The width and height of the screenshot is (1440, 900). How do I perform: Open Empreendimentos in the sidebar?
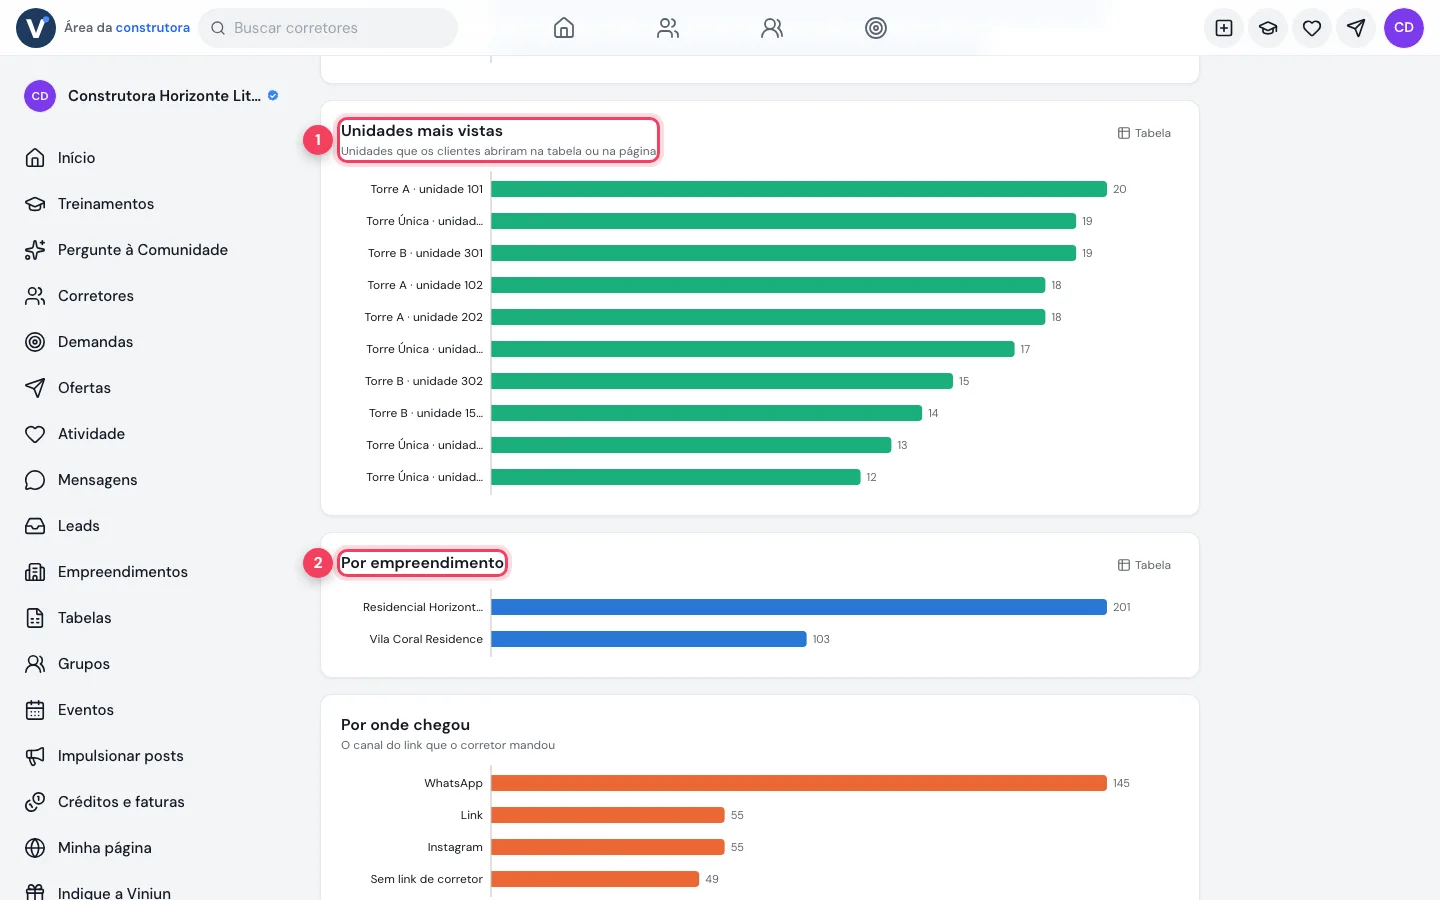123,572
